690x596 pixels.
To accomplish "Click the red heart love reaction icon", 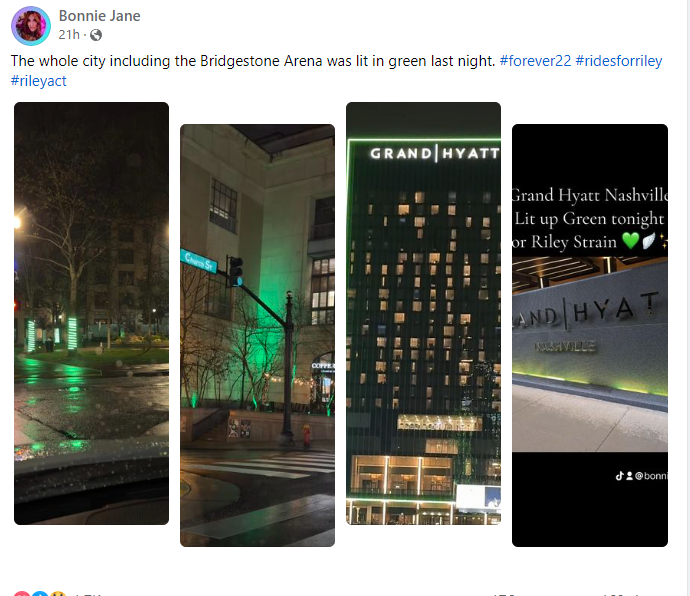I will tap(22, 594).
